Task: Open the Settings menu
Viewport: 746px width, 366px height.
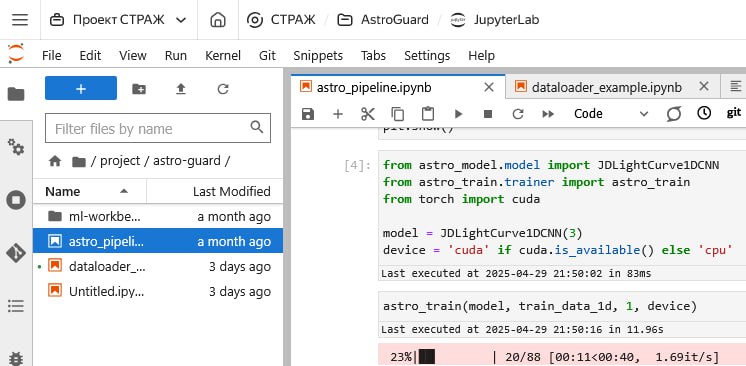Action: [427, 56]
